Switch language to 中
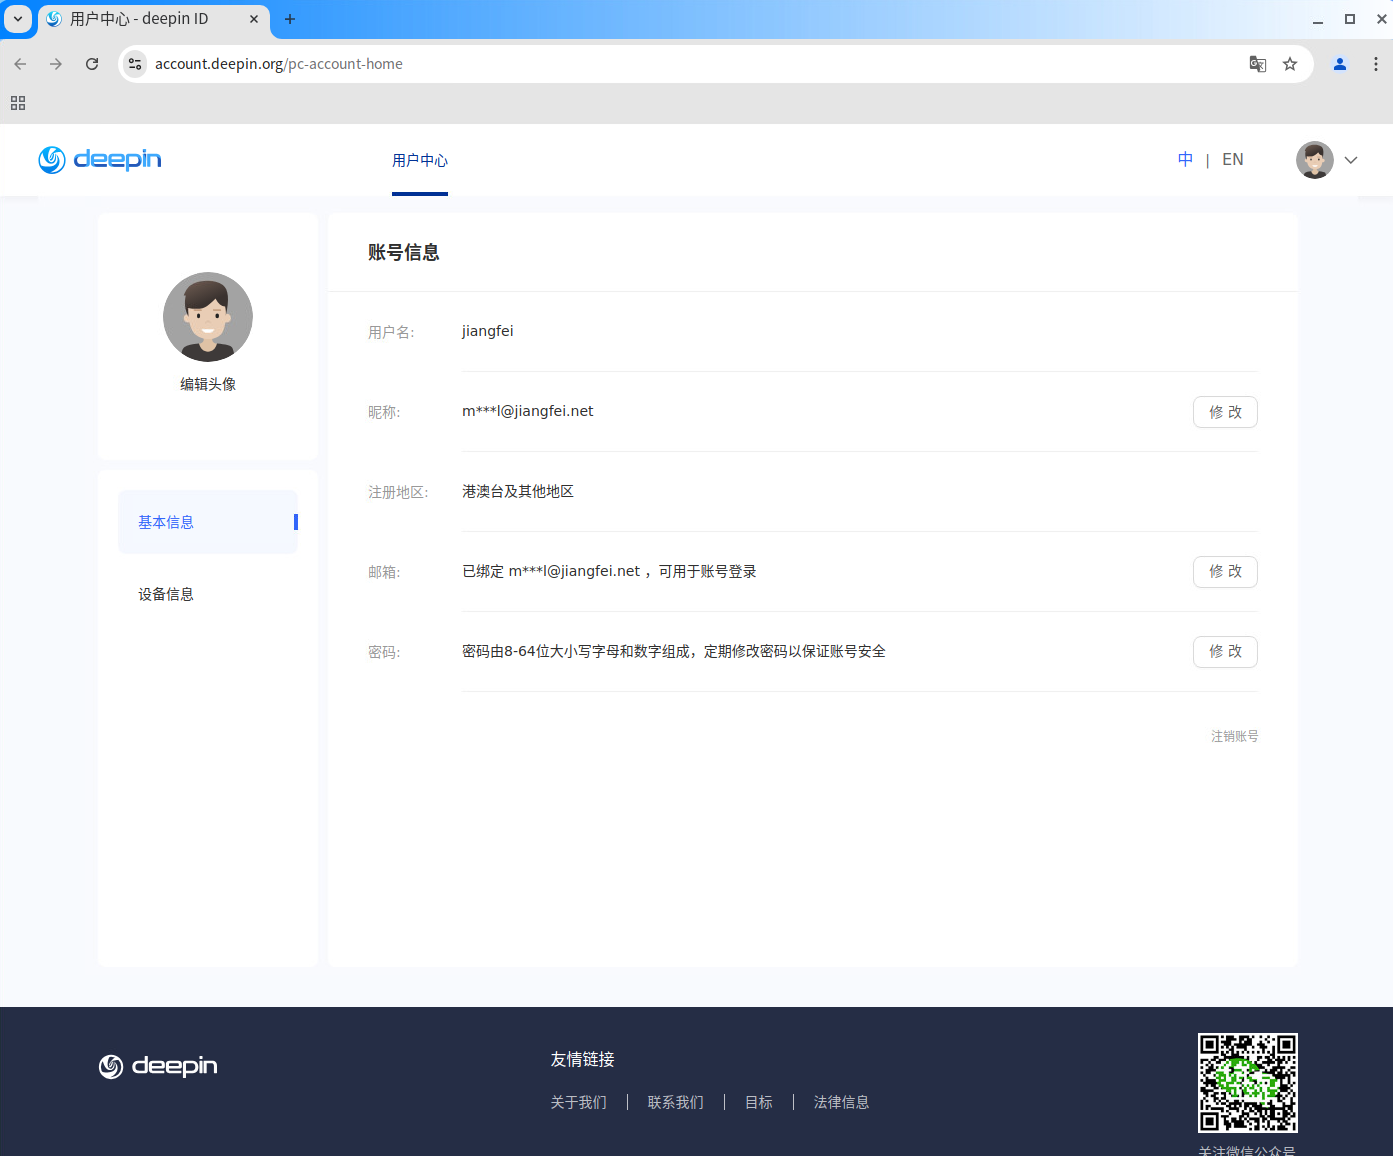Screen dimensions: 1393x1156 [x=1185, y=160]
